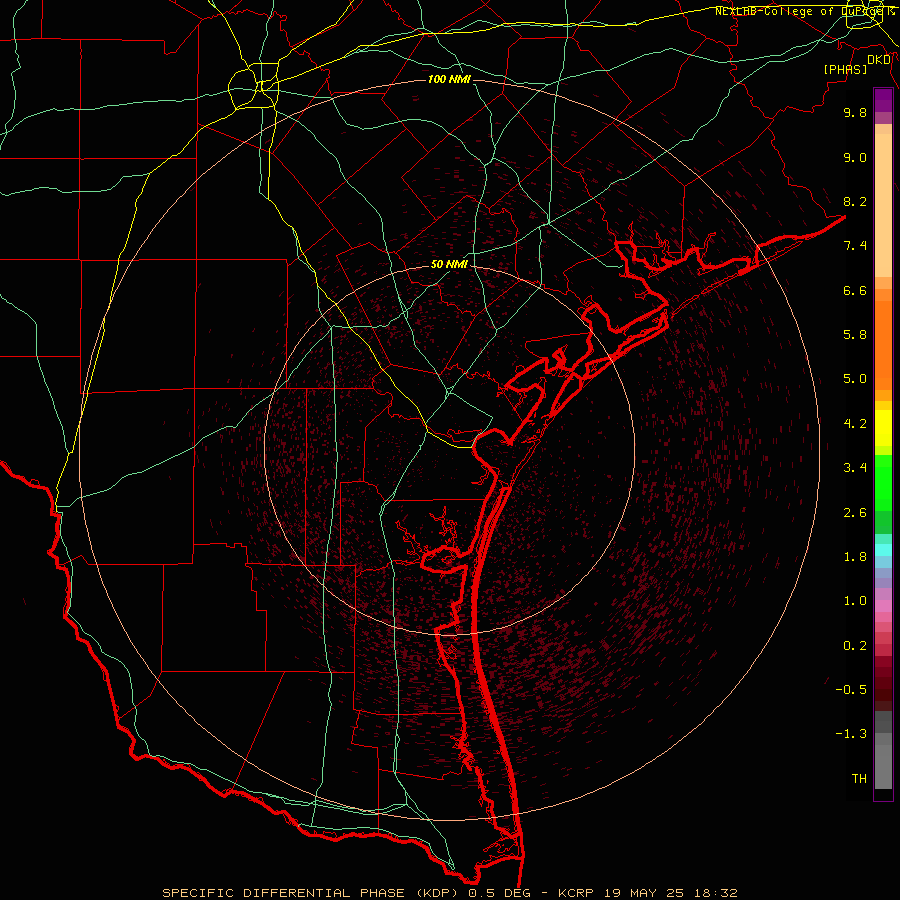Select the 6.6 value on color scale
This screenshot has width=900, height=900.
[x=855, y=290]
